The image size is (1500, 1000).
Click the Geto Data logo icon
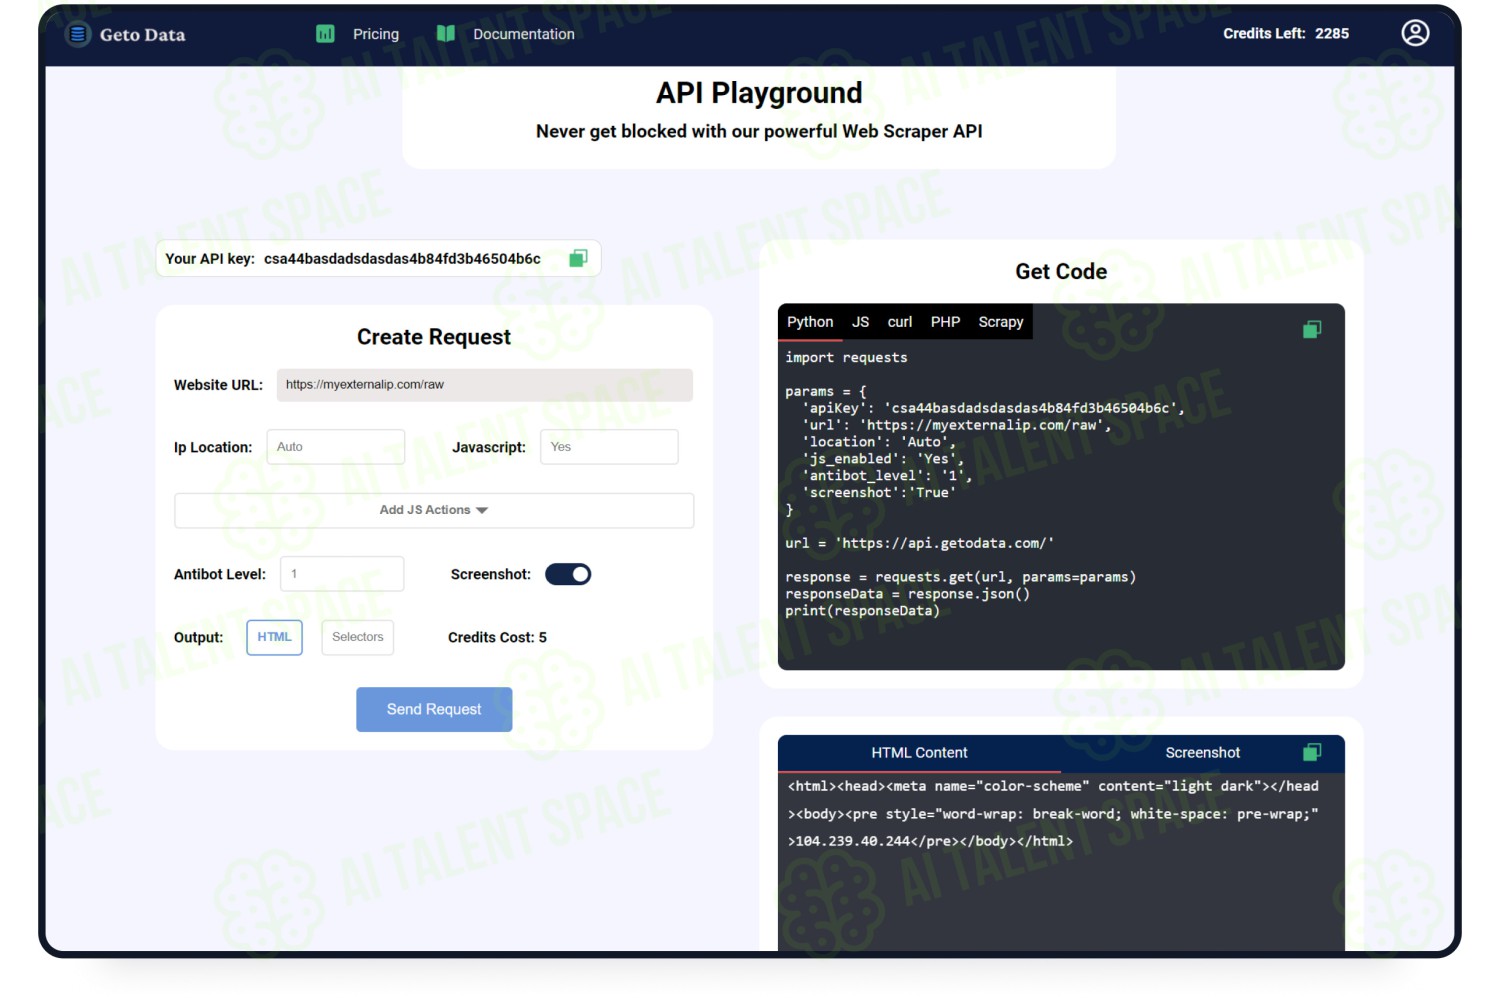point(77,34)
